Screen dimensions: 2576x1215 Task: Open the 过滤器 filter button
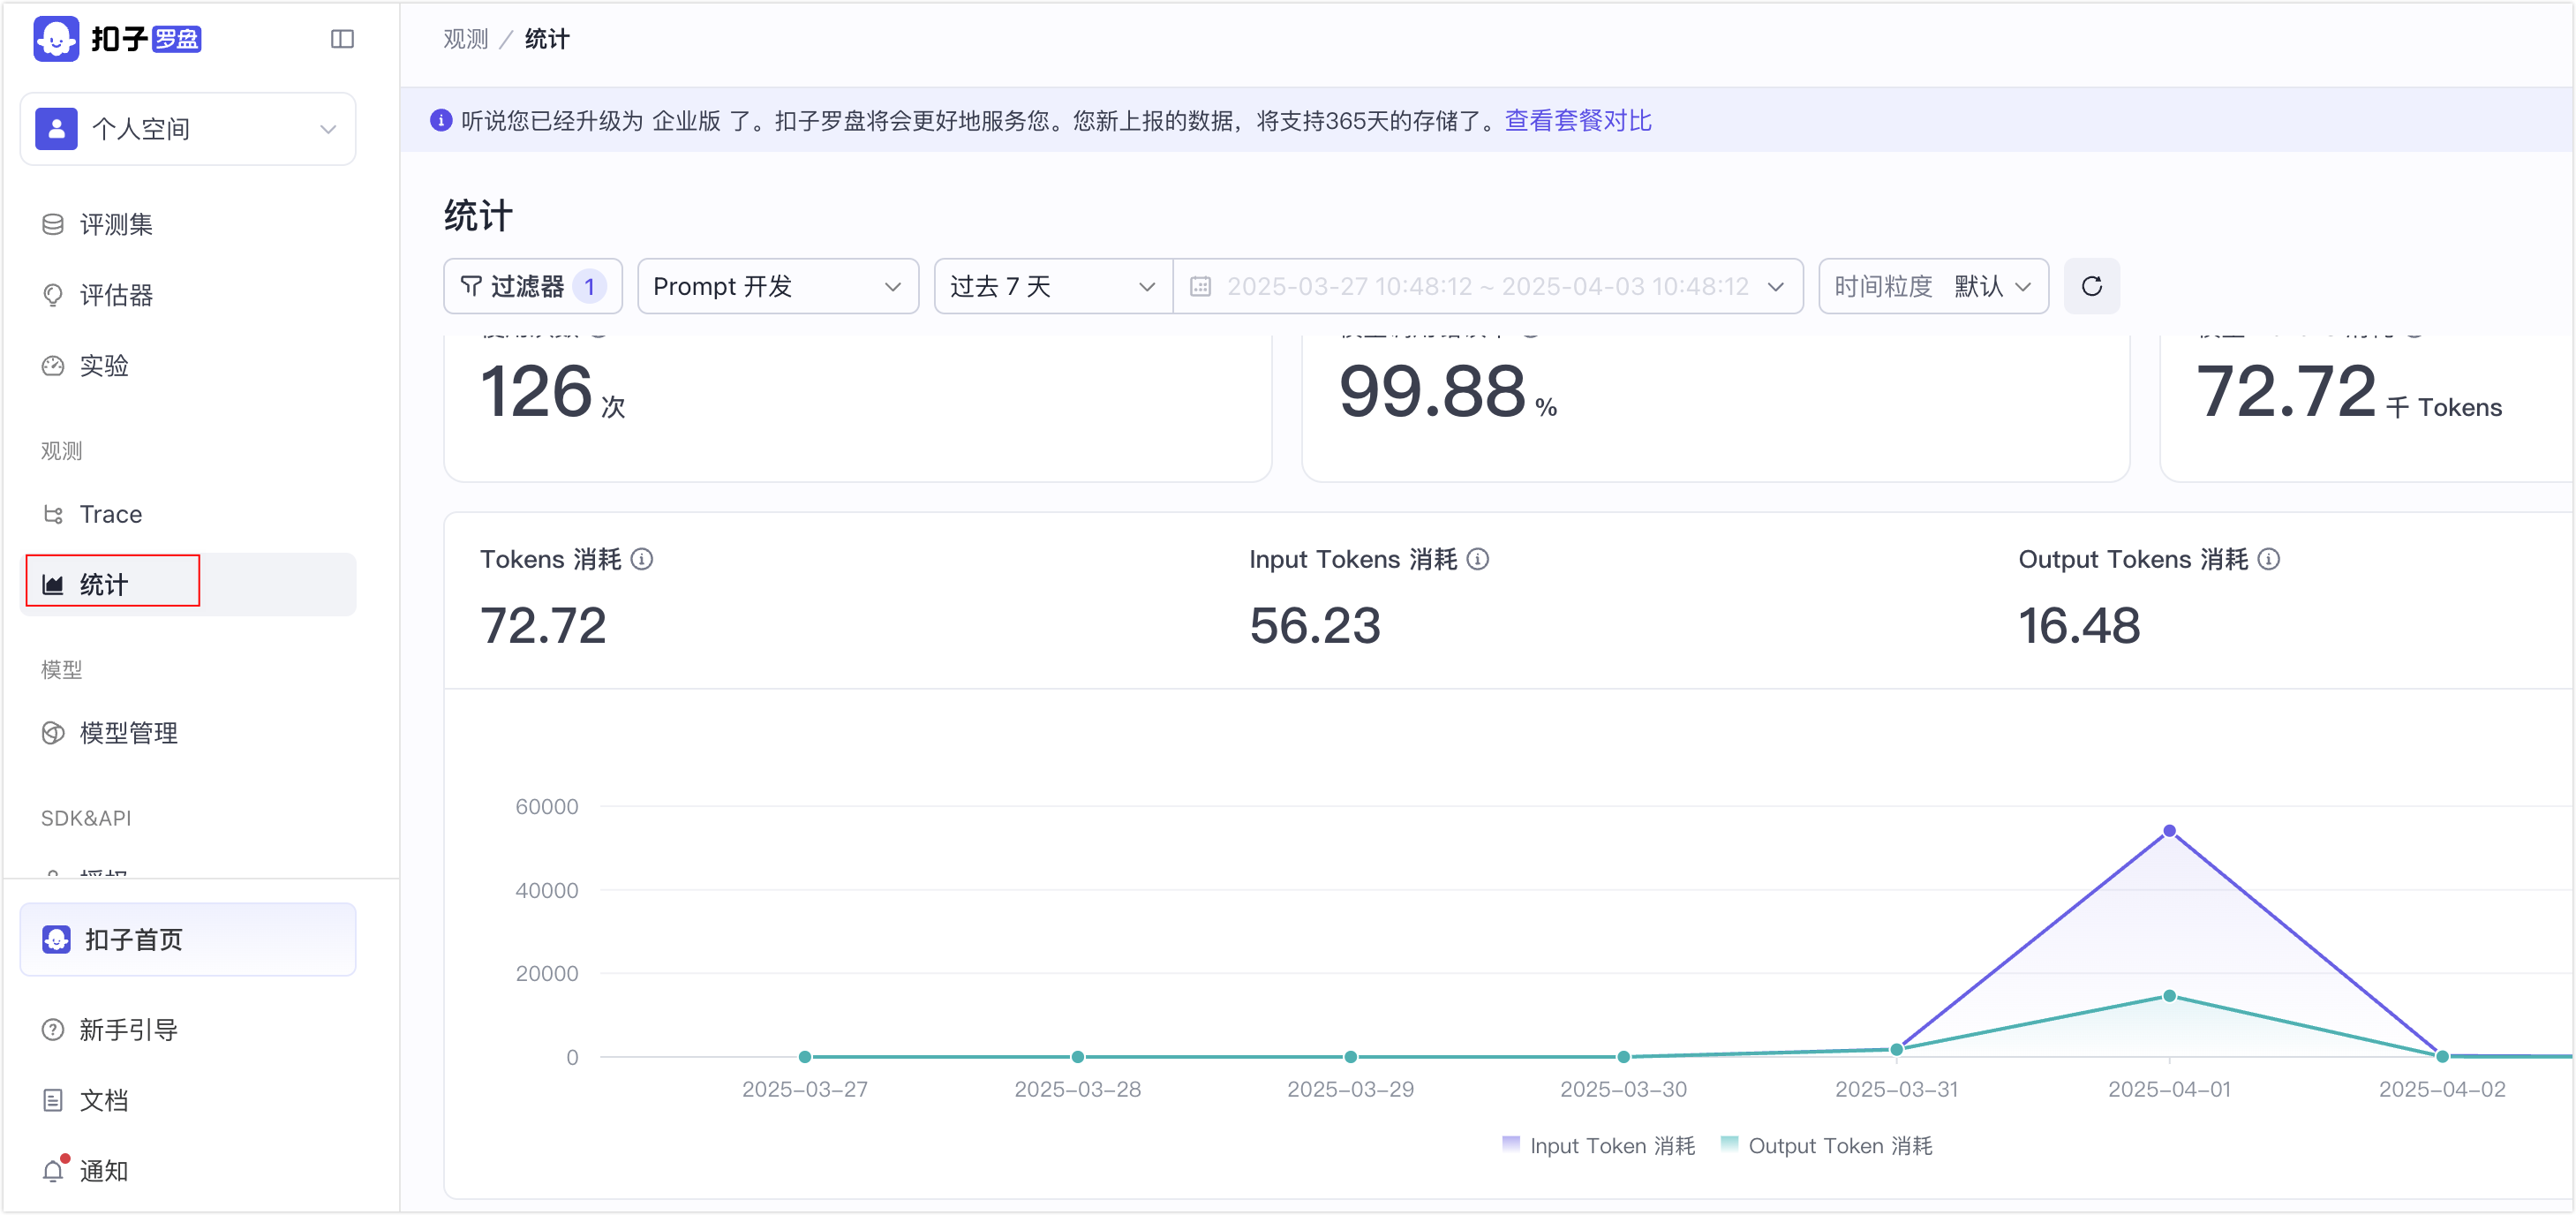tap(533, 286)
